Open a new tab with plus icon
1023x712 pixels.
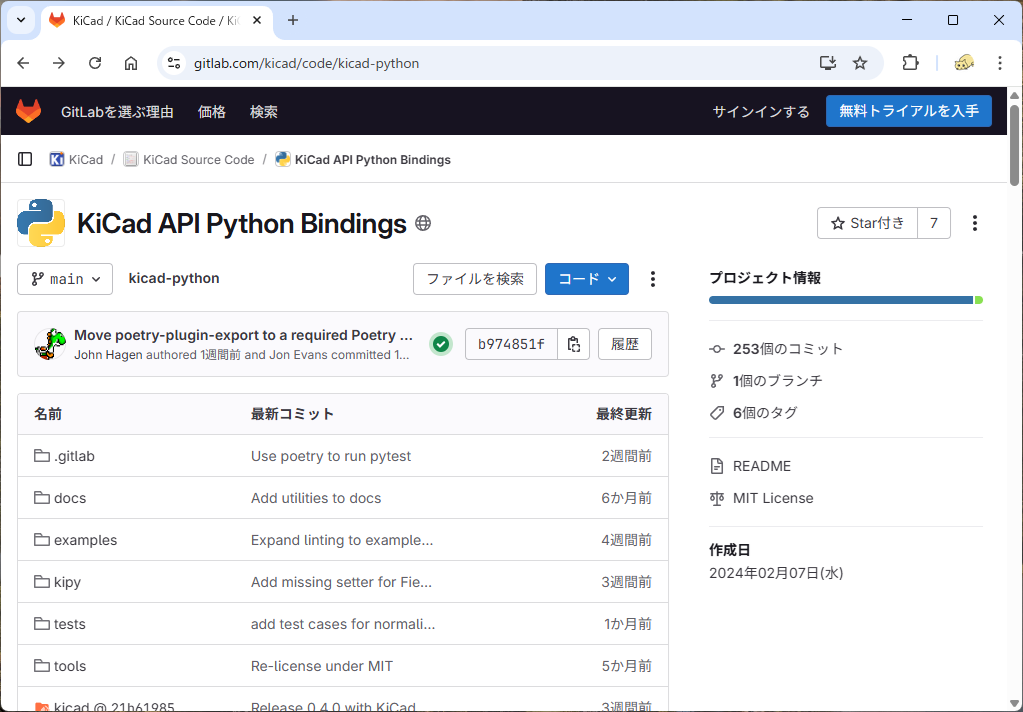(293, 20)
